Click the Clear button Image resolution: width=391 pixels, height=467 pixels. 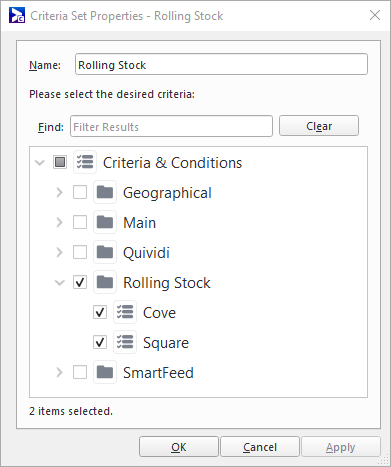319,126
